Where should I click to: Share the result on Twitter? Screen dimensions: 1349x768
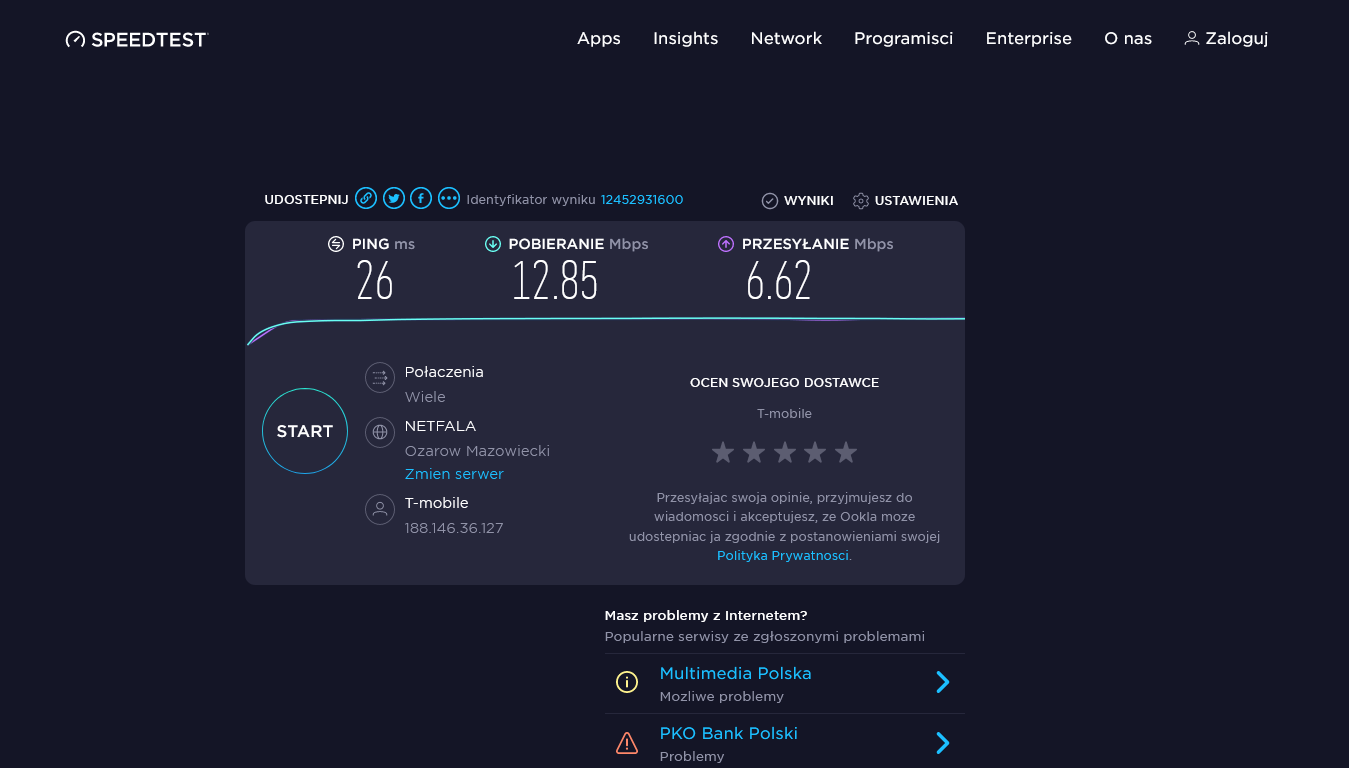click(394, 199)
